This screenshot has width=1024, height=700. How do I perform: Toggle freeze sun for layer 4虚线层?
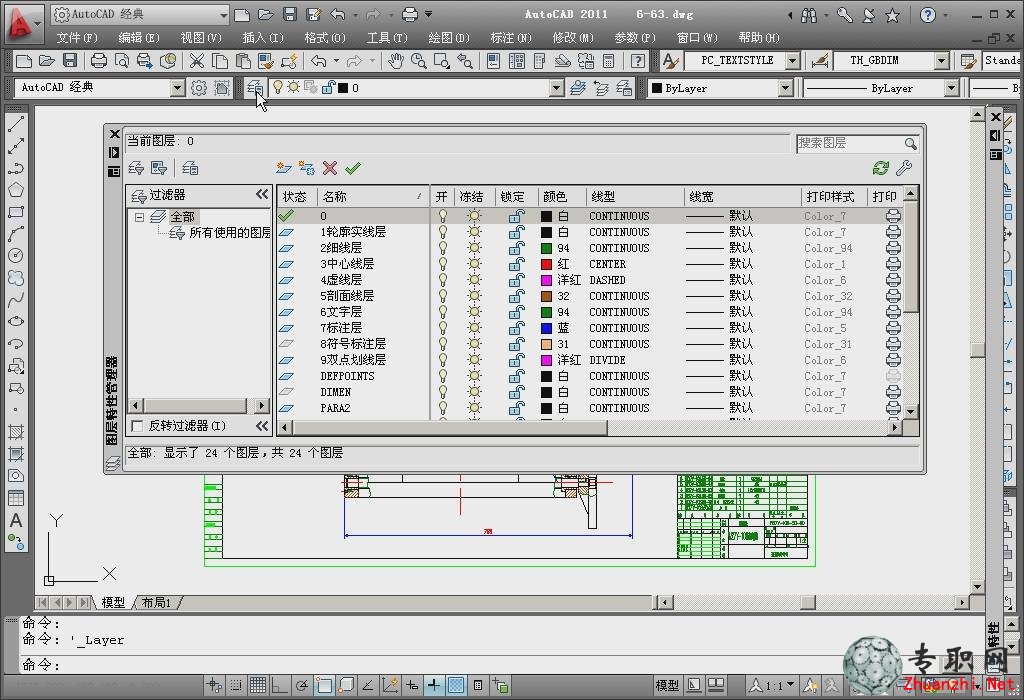point(475,279)
